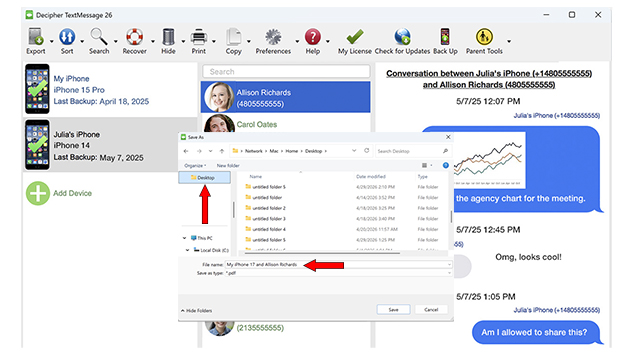Click Mac in the address breadcrumb

274,151
